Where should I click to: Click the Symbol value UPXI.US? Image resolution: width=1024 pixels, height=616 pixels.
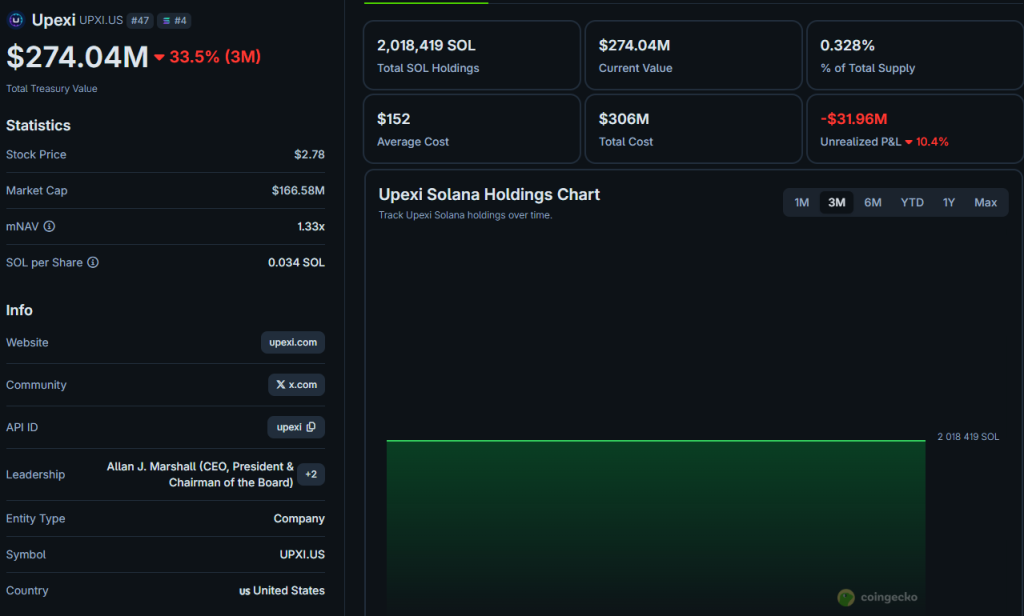(x=302, y=555)
